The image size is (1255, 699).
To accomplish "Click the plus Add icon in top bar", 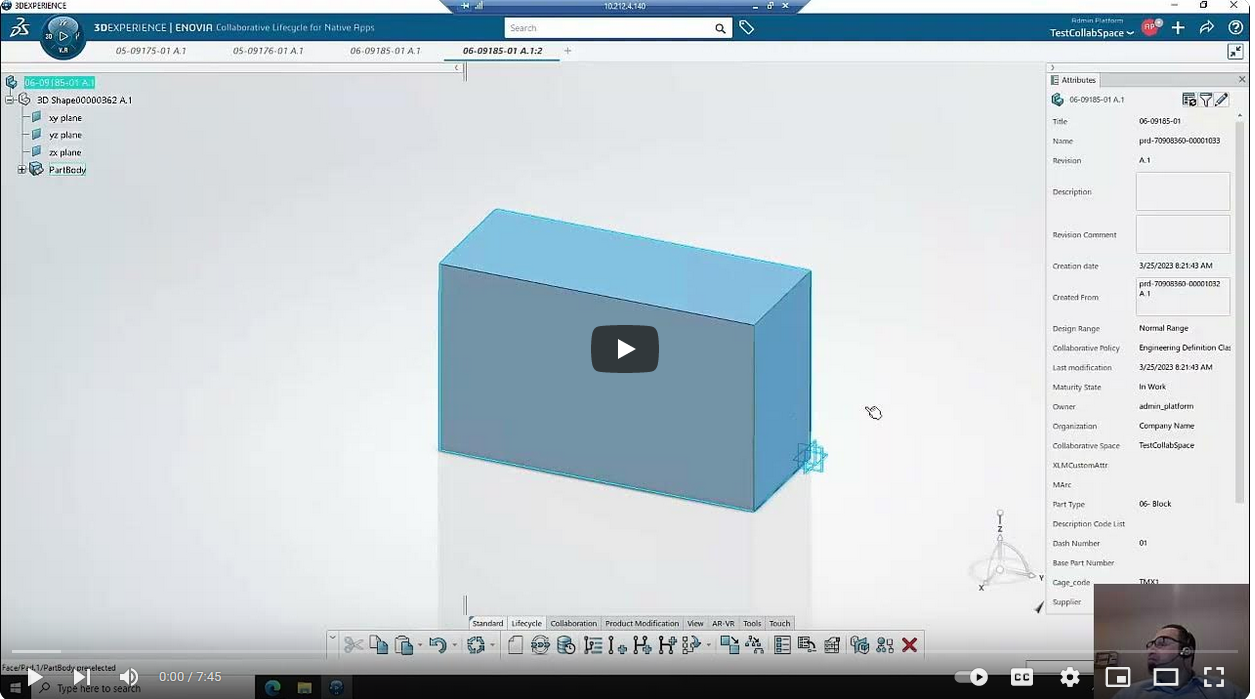I will coord(1179,28).
